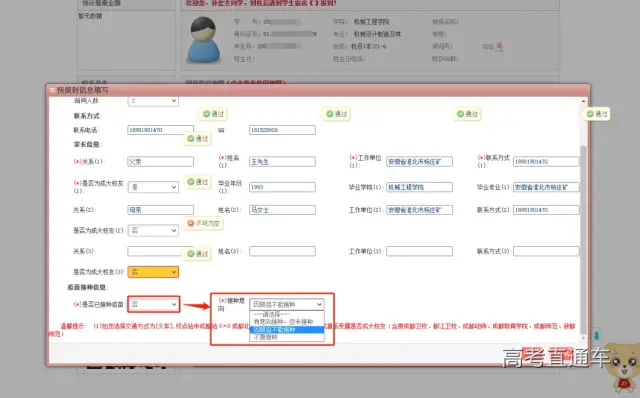Click the teal download arrow icon right of dialog
This screenshot has height=398, width=640.
coord(596,336)
